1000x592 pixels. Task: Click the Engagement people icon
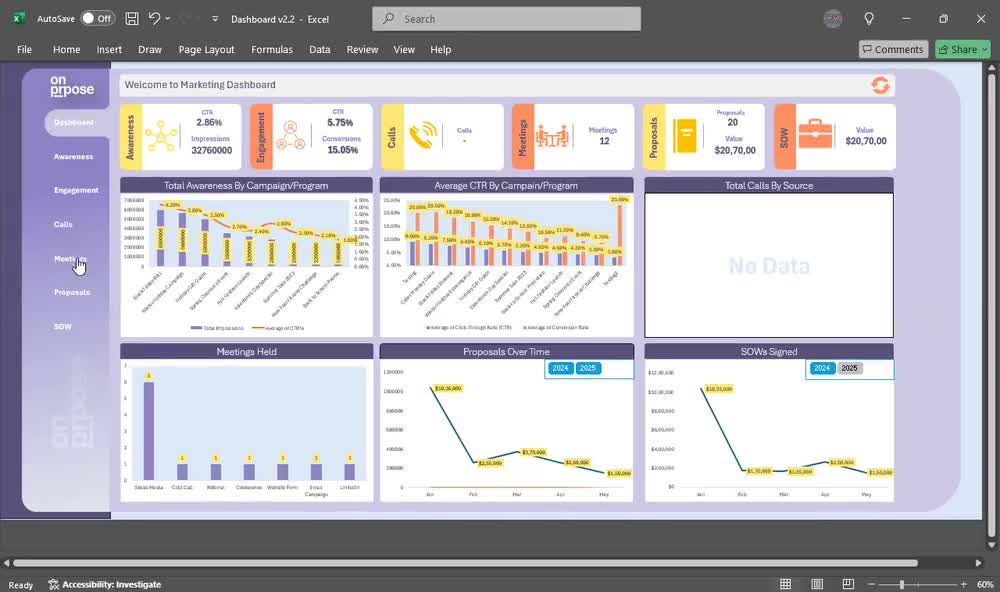(x=291, y=136)
